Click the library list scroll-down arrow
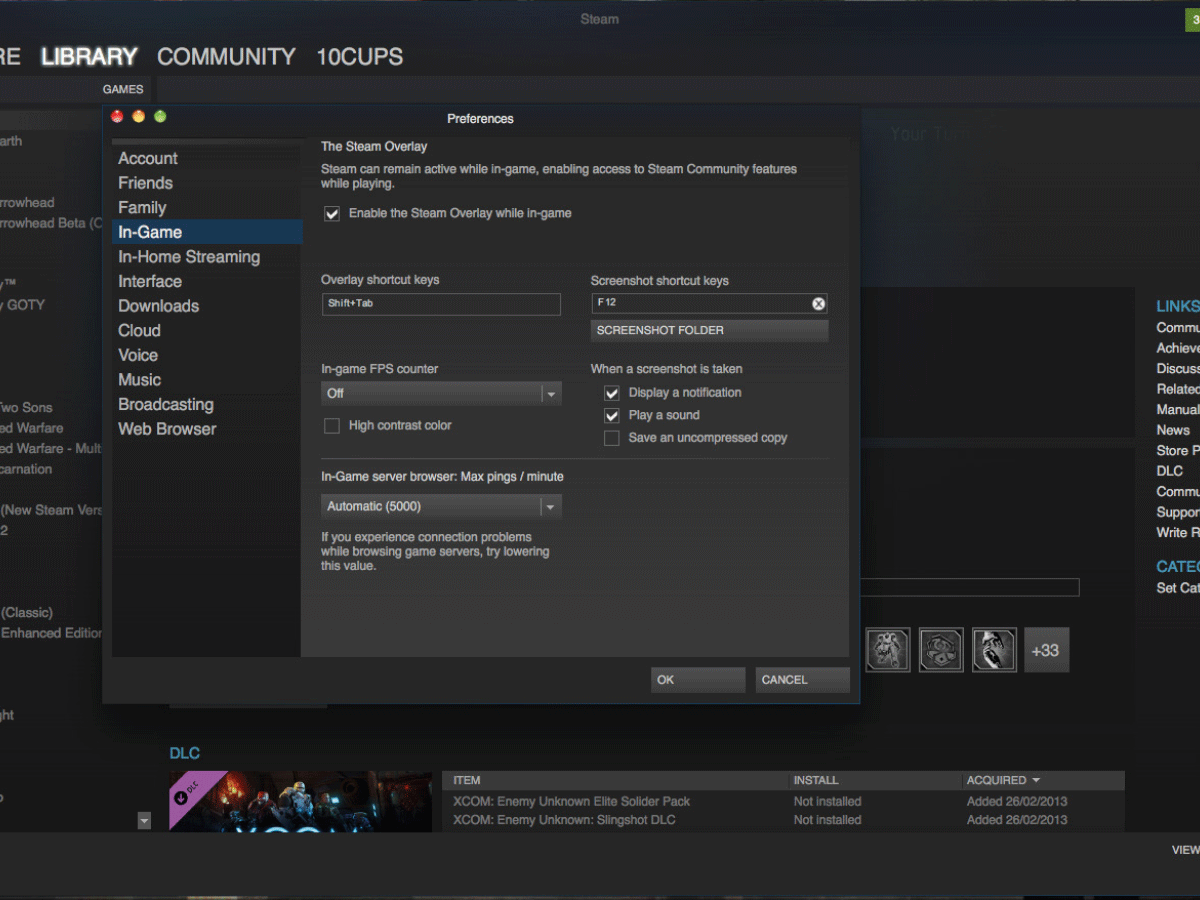 pos(144,820)
